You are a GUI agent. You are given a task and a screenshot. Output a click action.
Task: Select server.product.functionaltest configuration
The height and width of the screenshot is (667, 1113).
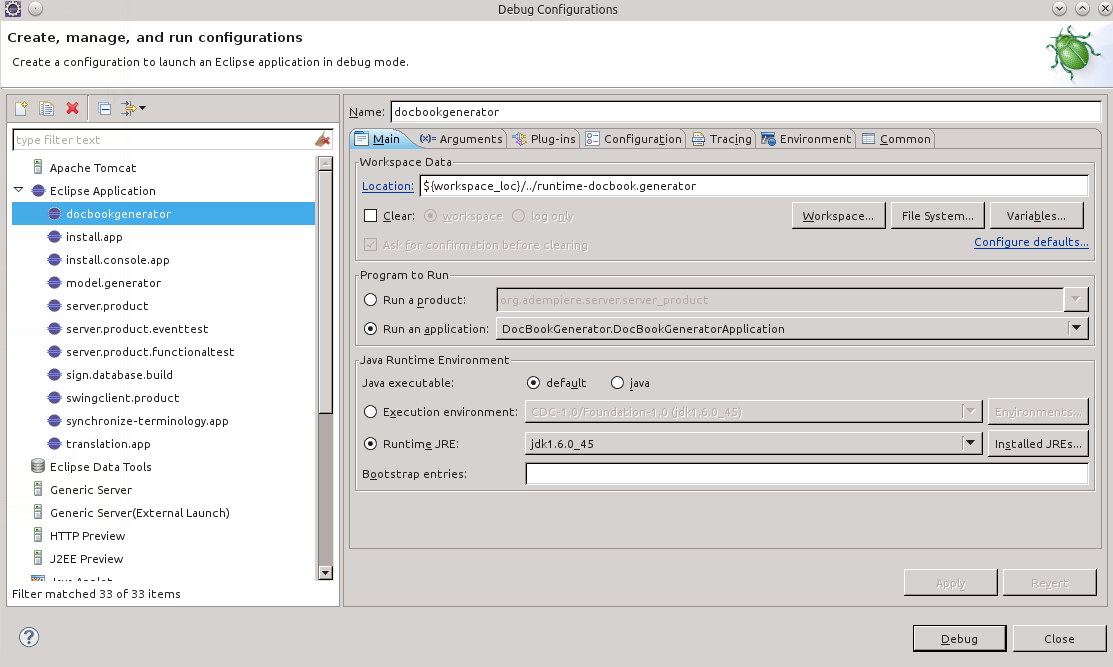(x=150, y=352)
